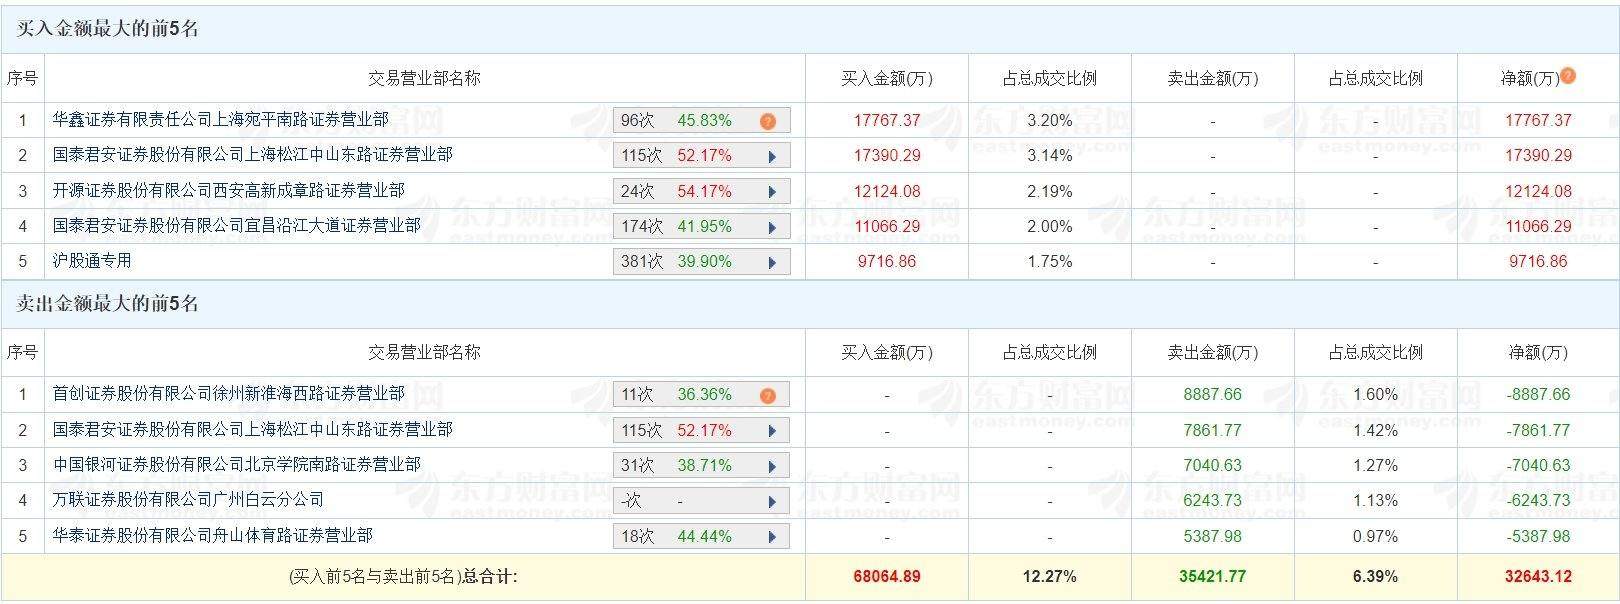
Task: Click the orange help icon beside 净额(万) header
Action: pyautogui.click(x=1568, y=76)
